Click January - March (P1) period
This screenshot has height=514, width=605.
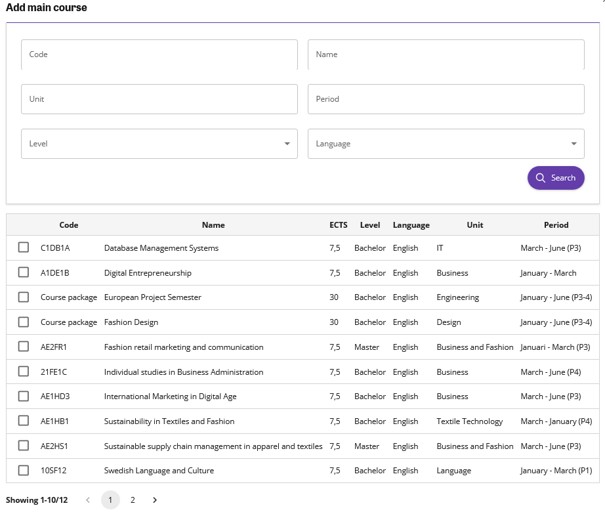tap(556, 471)
